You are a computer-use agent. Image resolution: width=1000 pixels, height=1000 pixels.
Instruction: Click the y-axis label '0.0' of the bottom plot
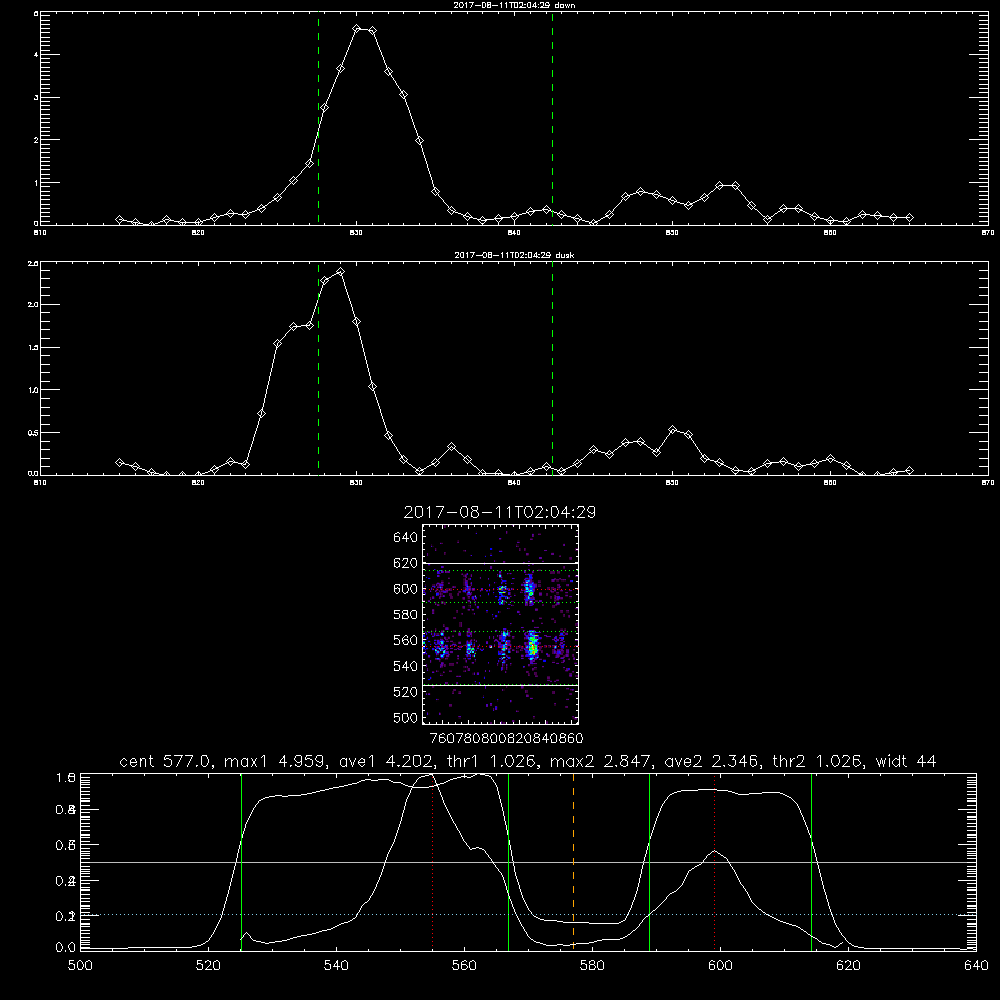[x=66, y=948]
